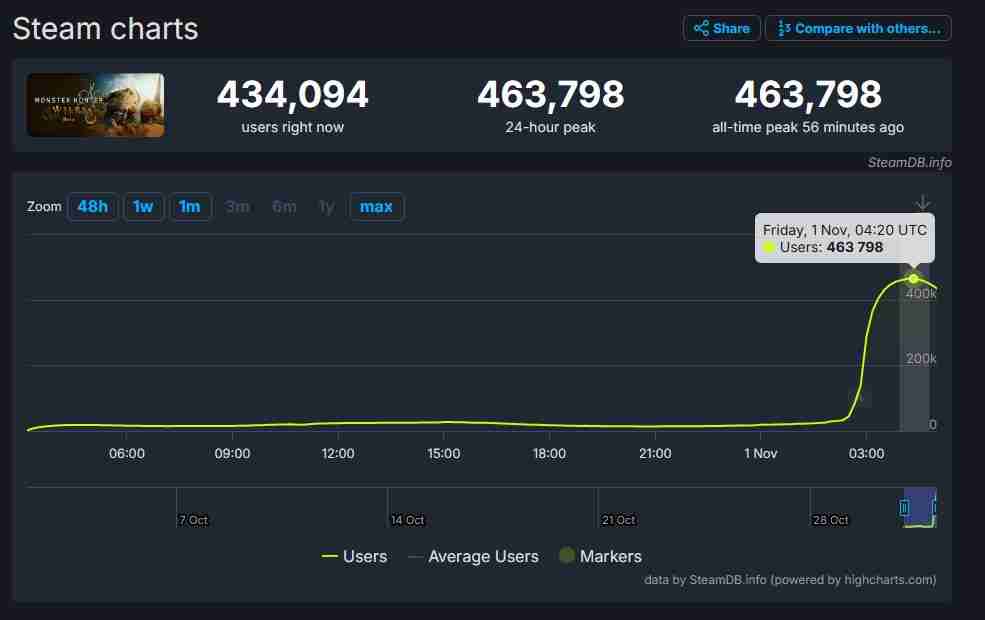Click 28 Oct on the navigator timeline
This screenshot has width=985, height=620.
coord(830,520)
